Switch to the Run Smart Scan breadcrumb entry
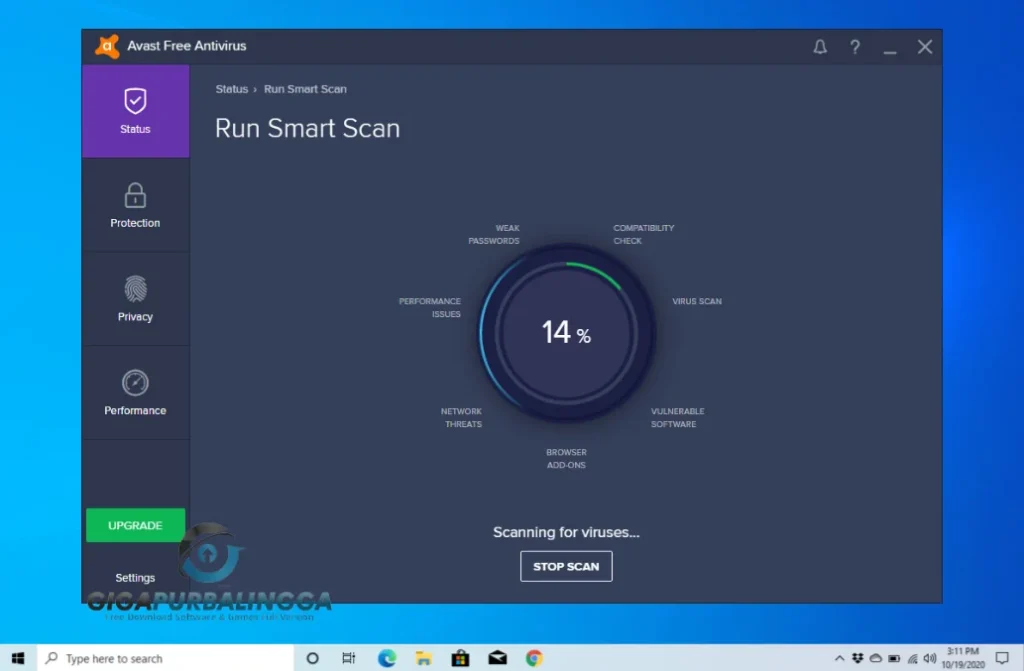This screenshot has width=1024, height=671. 305,89
